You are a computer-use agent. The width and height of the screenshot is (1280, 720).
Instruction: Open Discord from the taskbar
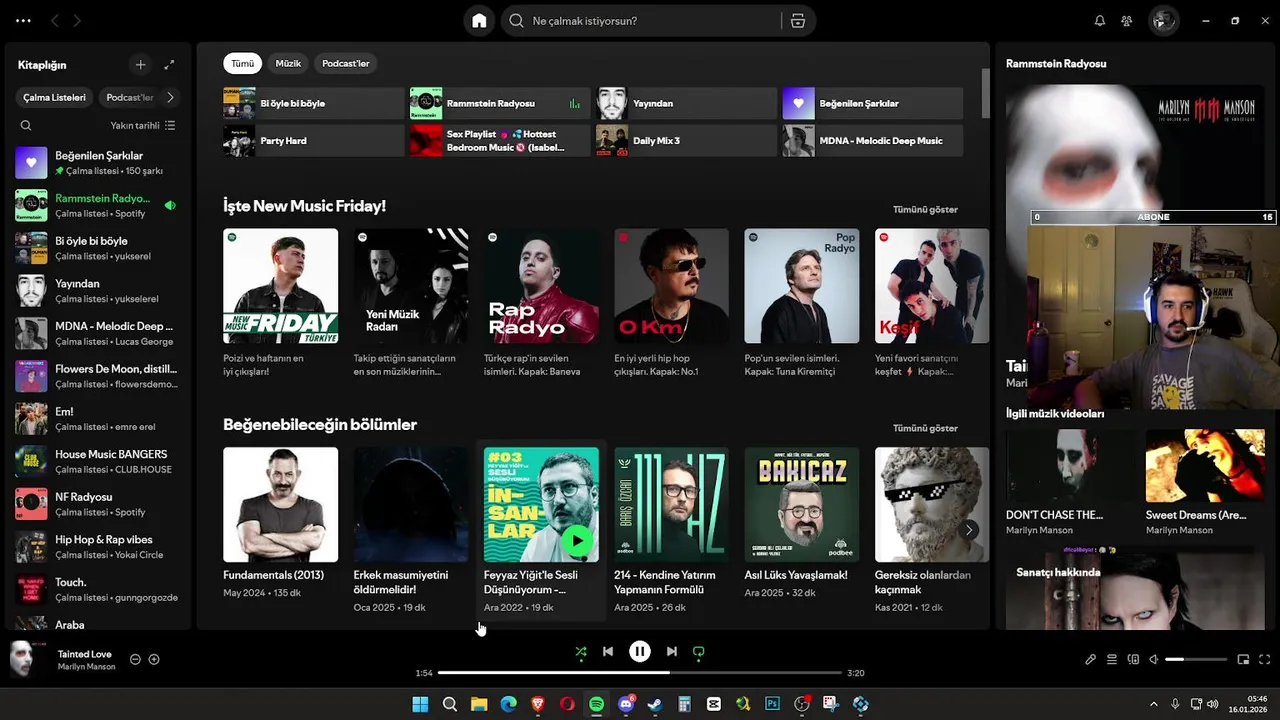click(x=626, y=704)
